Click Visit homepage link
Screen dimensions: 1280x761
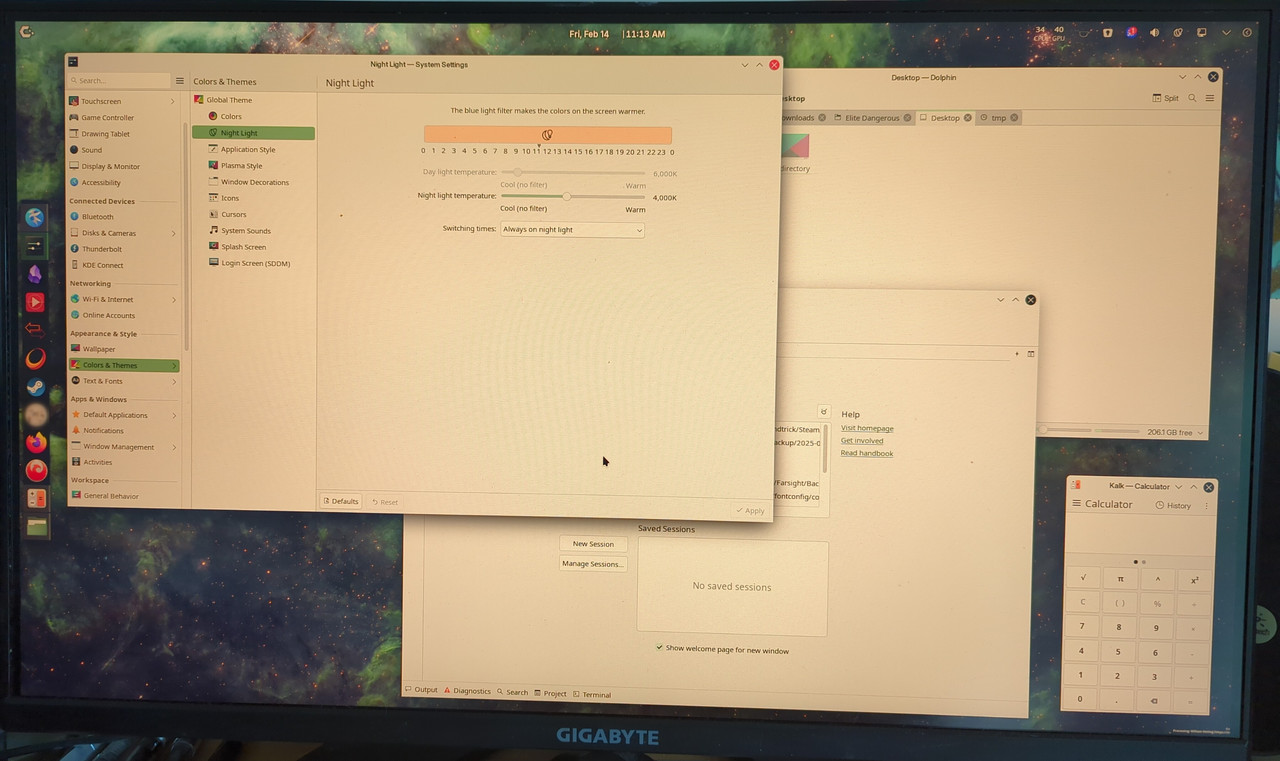[x=867, y=428]
